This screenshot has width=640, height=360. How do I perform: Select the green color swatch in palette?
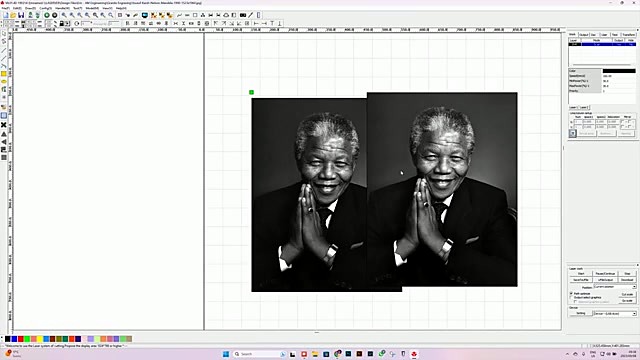(27, 339)
